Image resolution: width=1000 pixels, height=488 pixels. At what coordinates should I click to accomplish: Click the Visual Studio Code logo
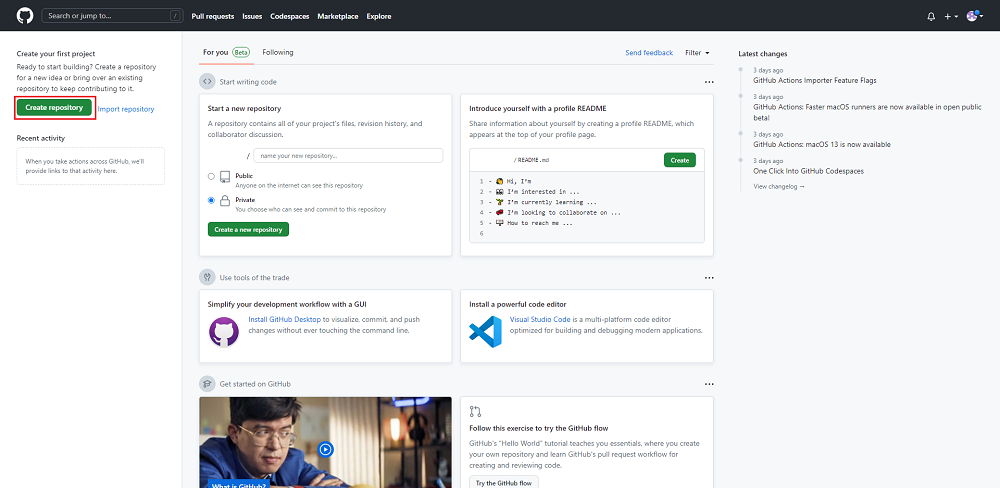[484, 330]
